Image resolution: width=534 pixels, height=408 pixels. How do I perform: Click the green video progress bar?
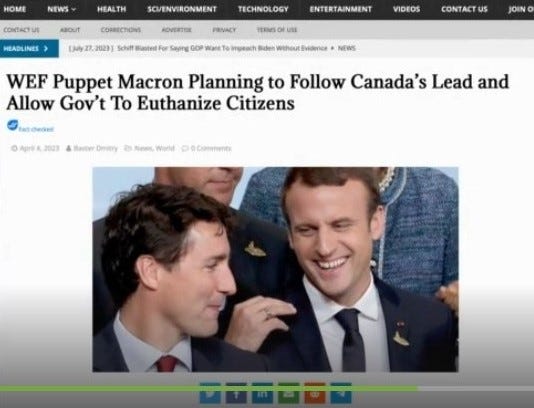click(208, 388)
